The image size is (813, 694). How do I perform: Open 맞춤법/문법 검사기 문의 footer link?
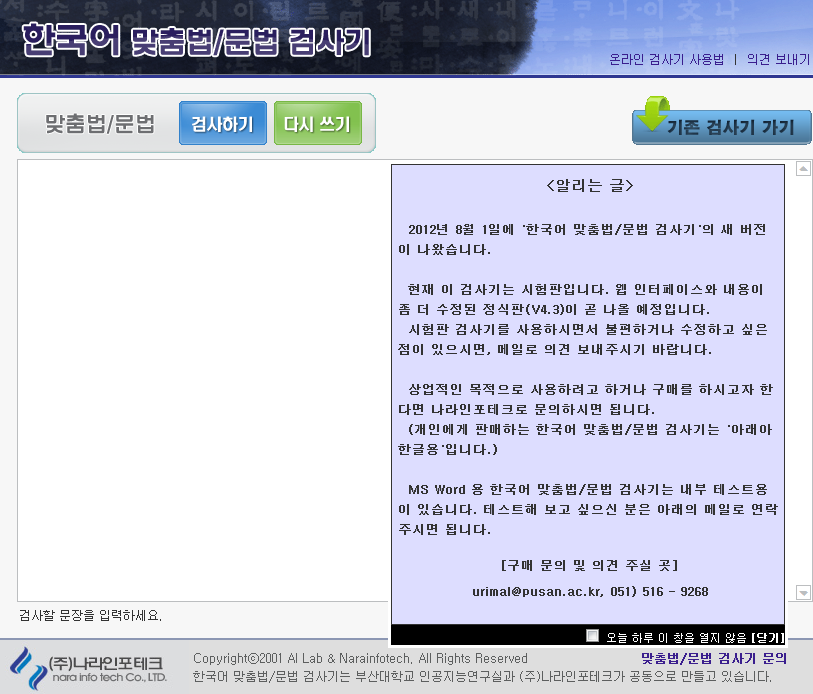point(713,658)
